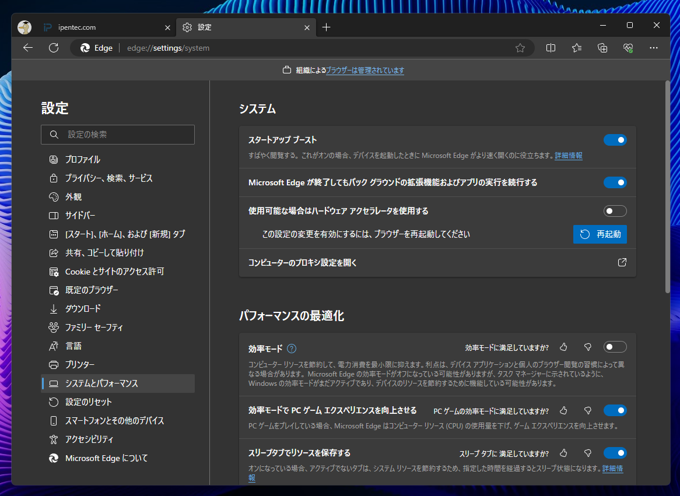The width and height of the screenshot is (680, 496).
Task: Open プロファイル settings section
Action: click(118, 160)
